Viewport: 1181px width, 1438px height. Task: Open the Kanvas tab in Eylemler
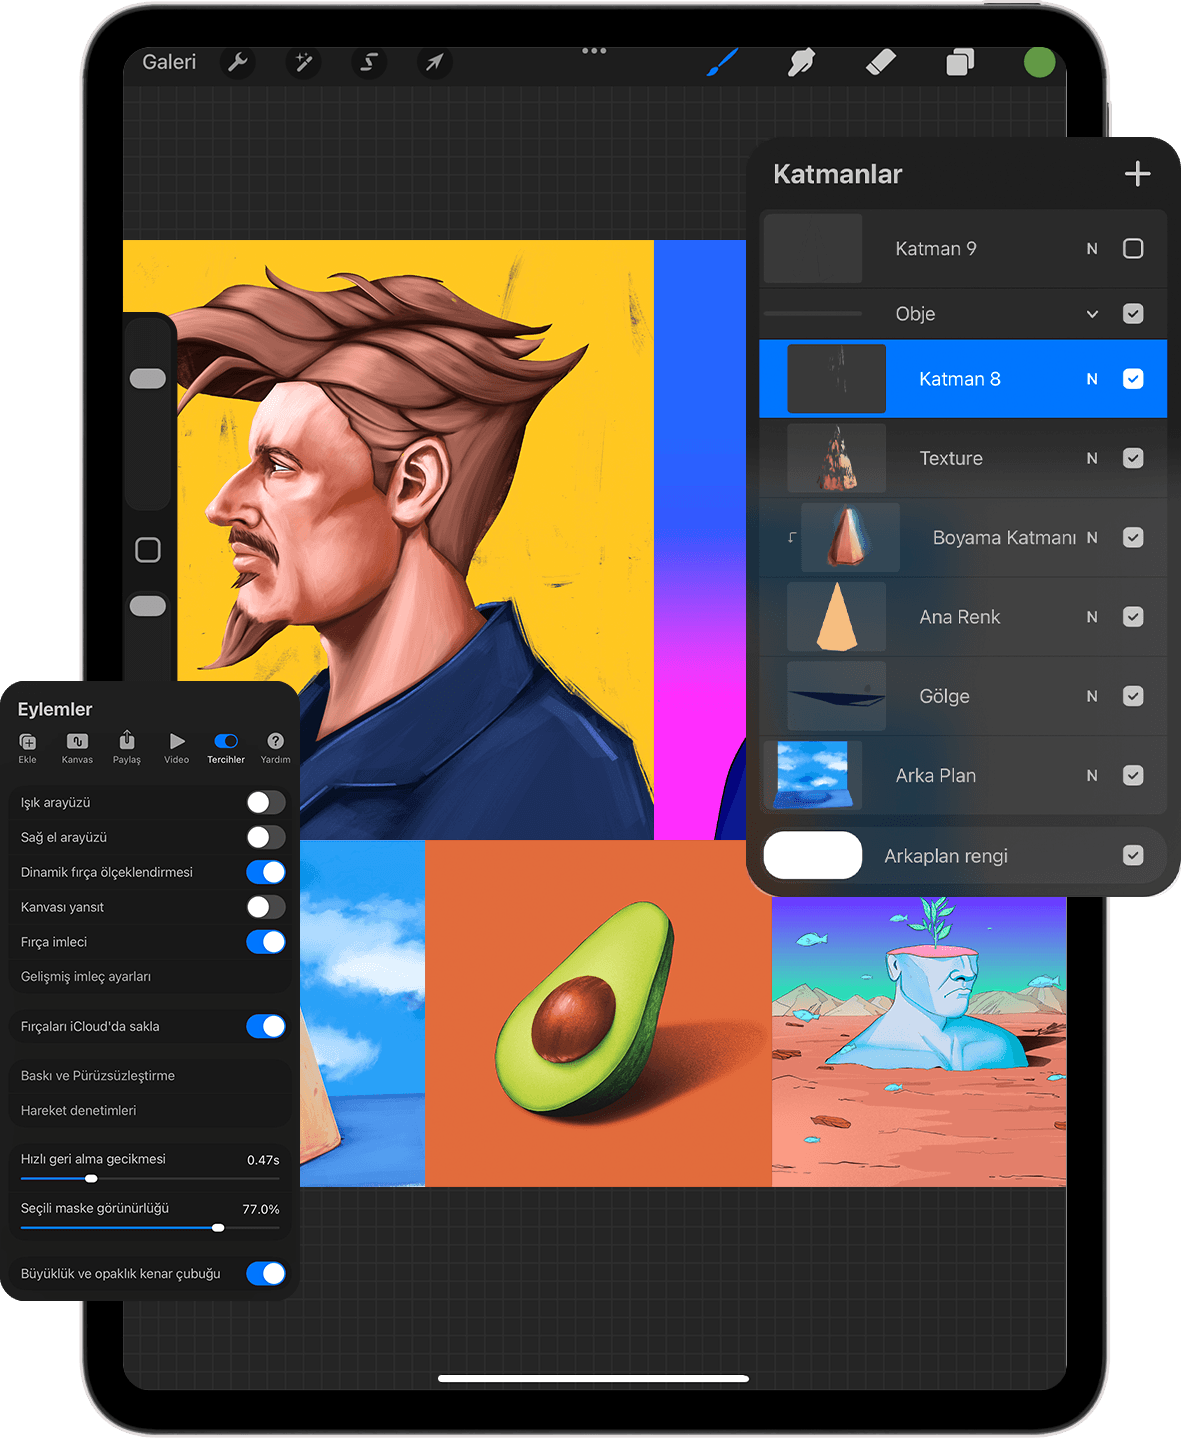point(77,747)
